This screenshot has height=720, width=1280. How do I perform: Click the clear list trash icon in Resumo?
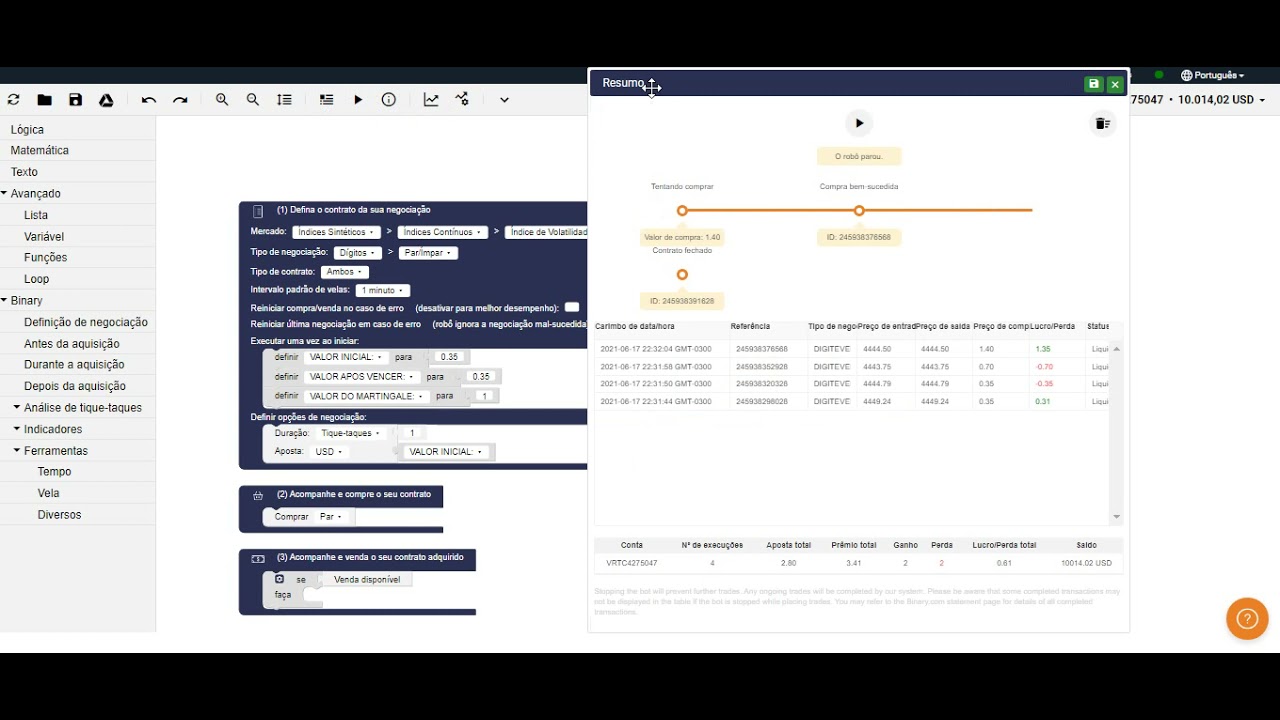[x=1102, y=123]
